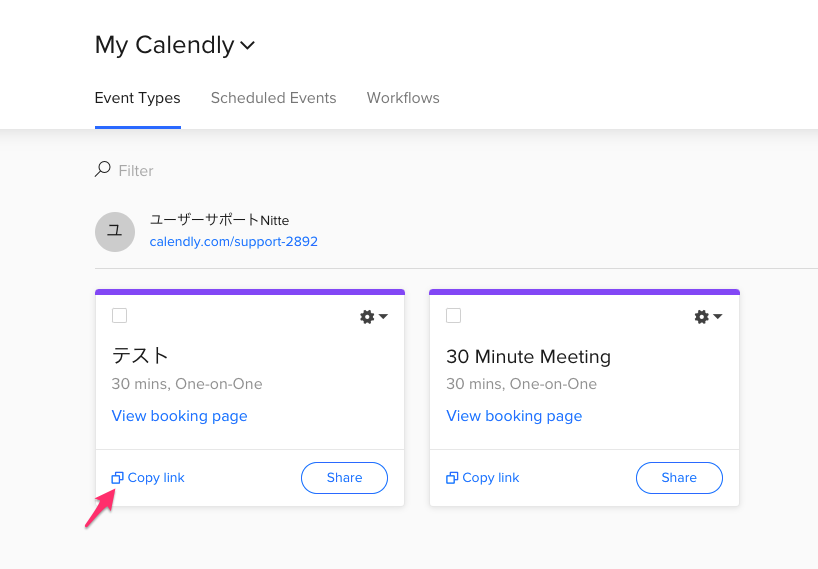Open the Workflows tab

pyautogui.click(x=403, y=98)
